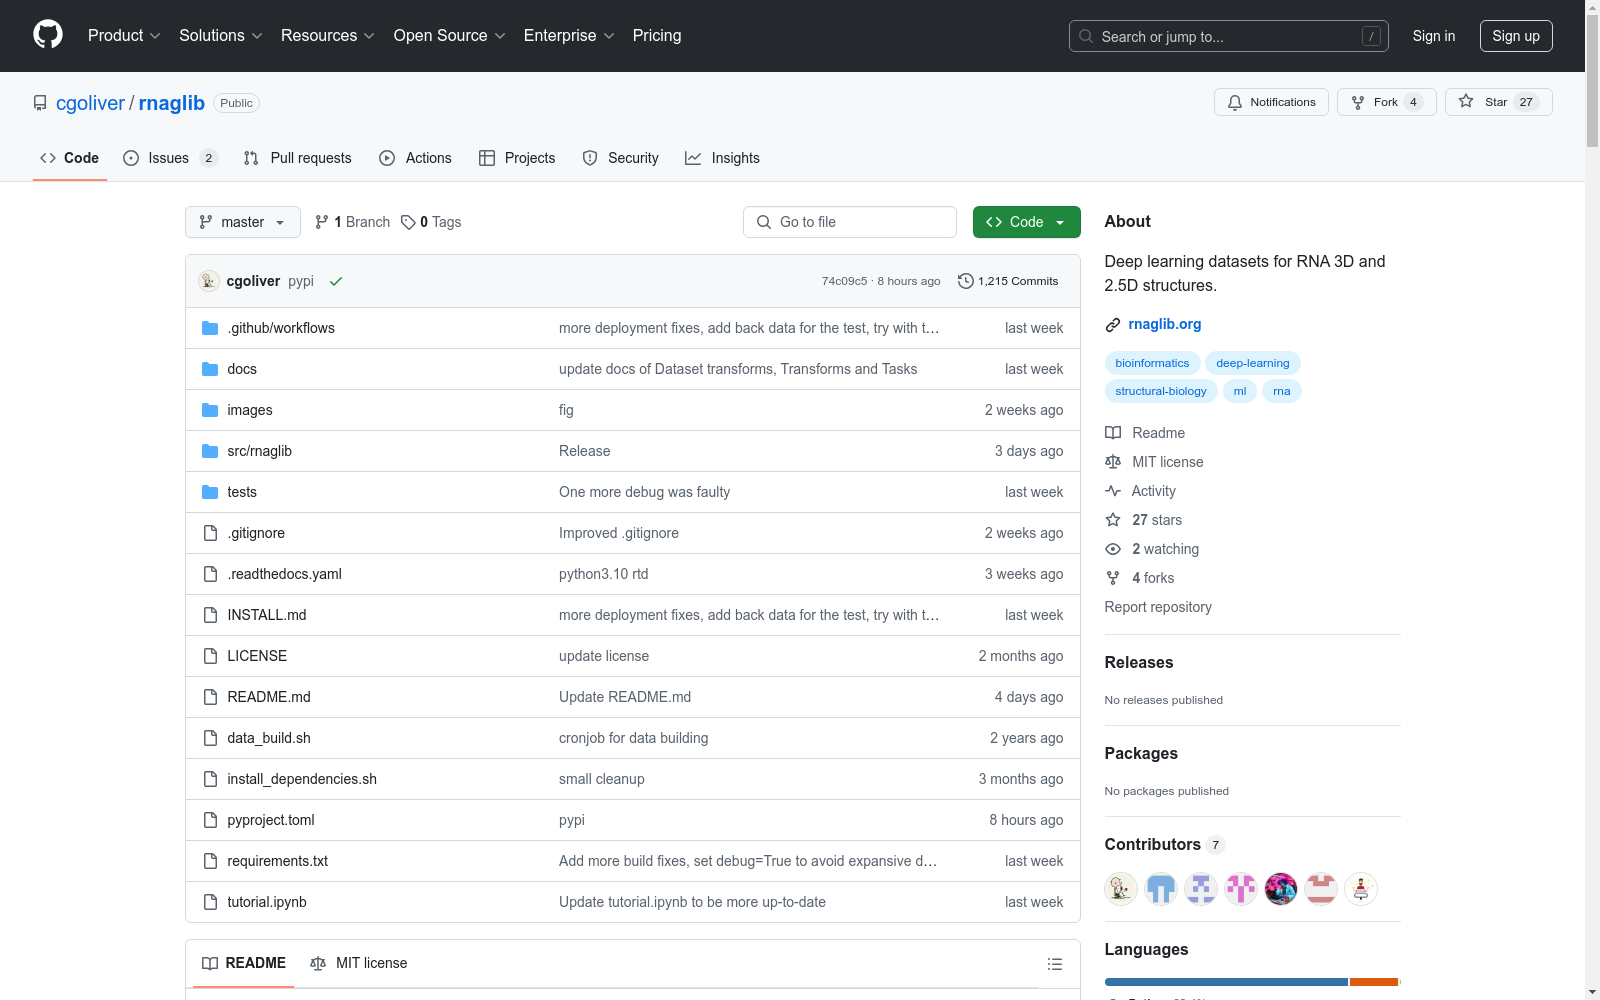Image resolution: width=1600 pixels, height=1000 pixels.
Task: Click the tests folder icon
Action: pos(210,492)
